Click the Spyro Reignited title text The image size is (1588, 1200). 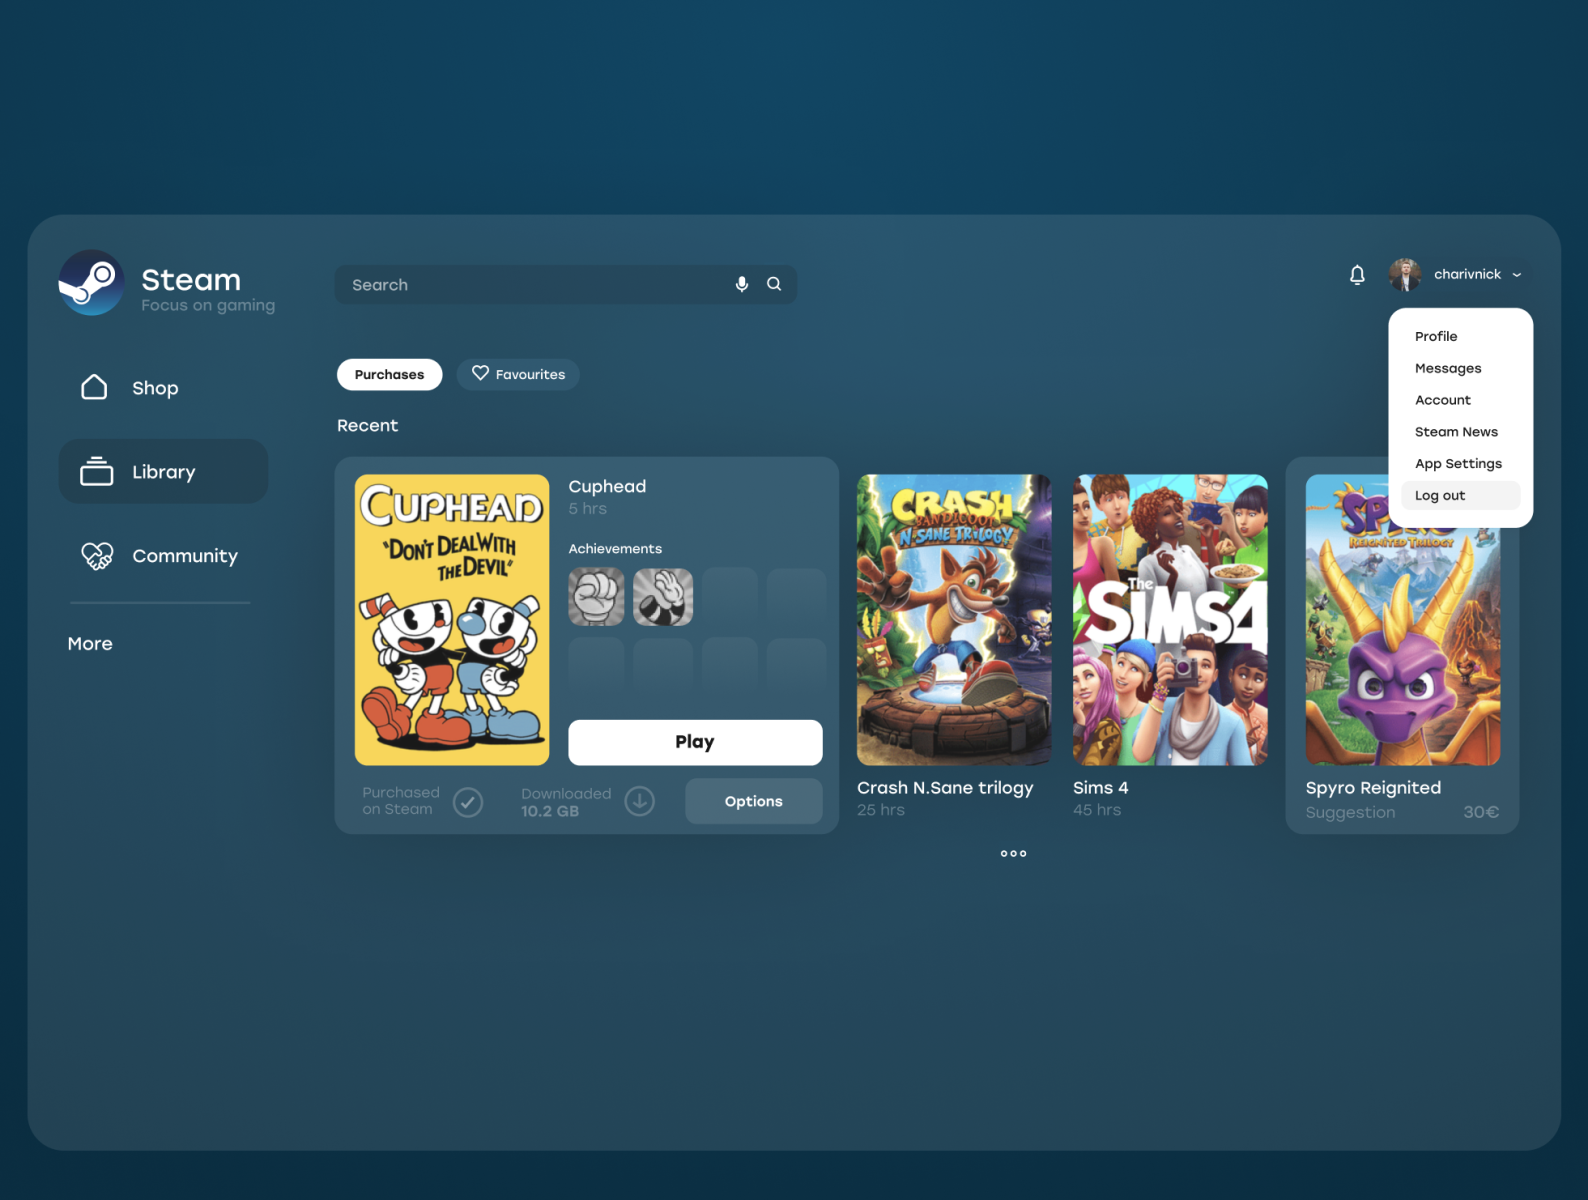pyautogui.click(x=1373, y=788)
